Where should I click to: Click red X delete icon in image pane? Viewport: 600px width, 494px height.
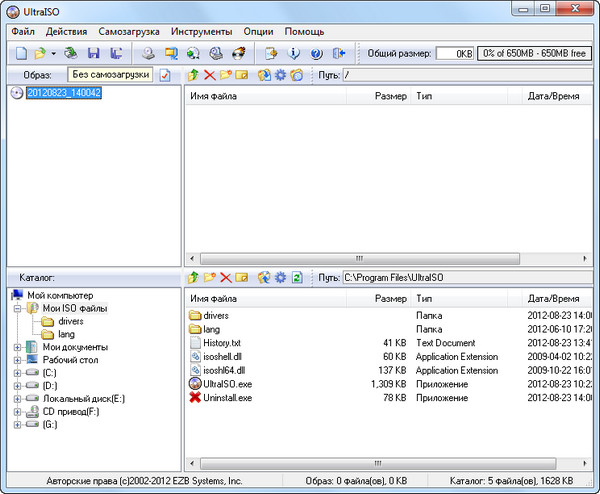[209, 75]
